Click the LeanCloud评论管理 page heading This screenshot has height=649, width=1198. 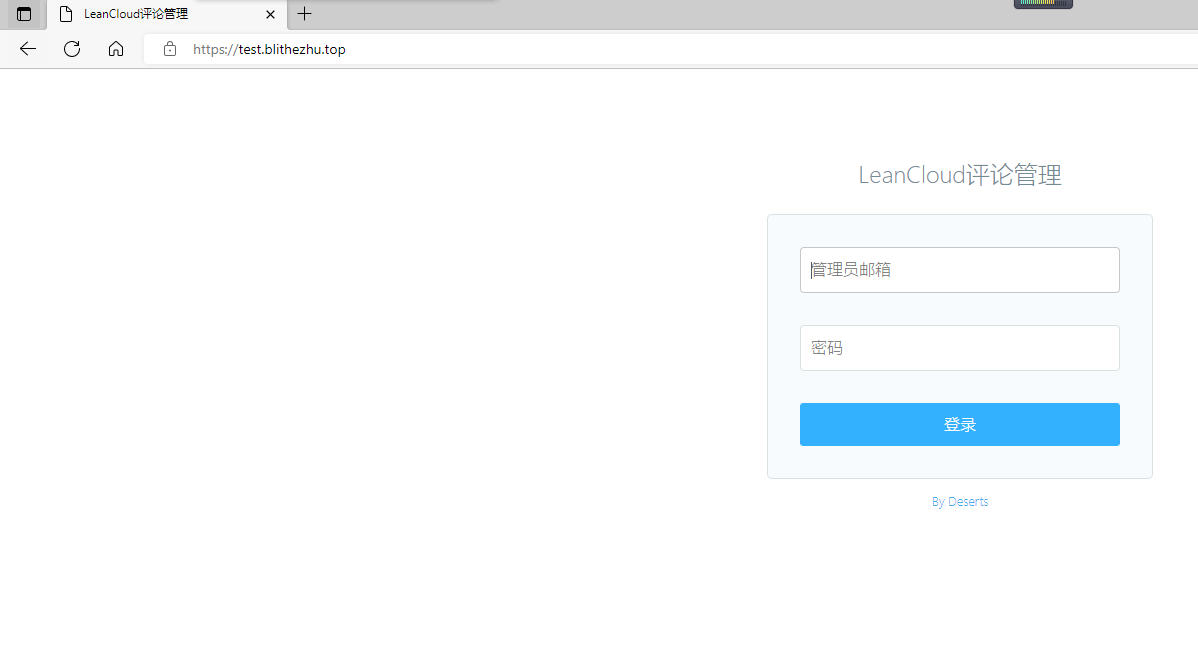(959, 175)
